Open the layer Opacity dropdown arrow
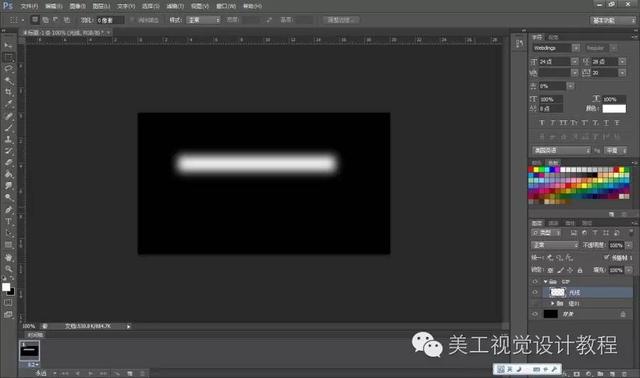The image size is (640, 378). (x=629, y=245)
